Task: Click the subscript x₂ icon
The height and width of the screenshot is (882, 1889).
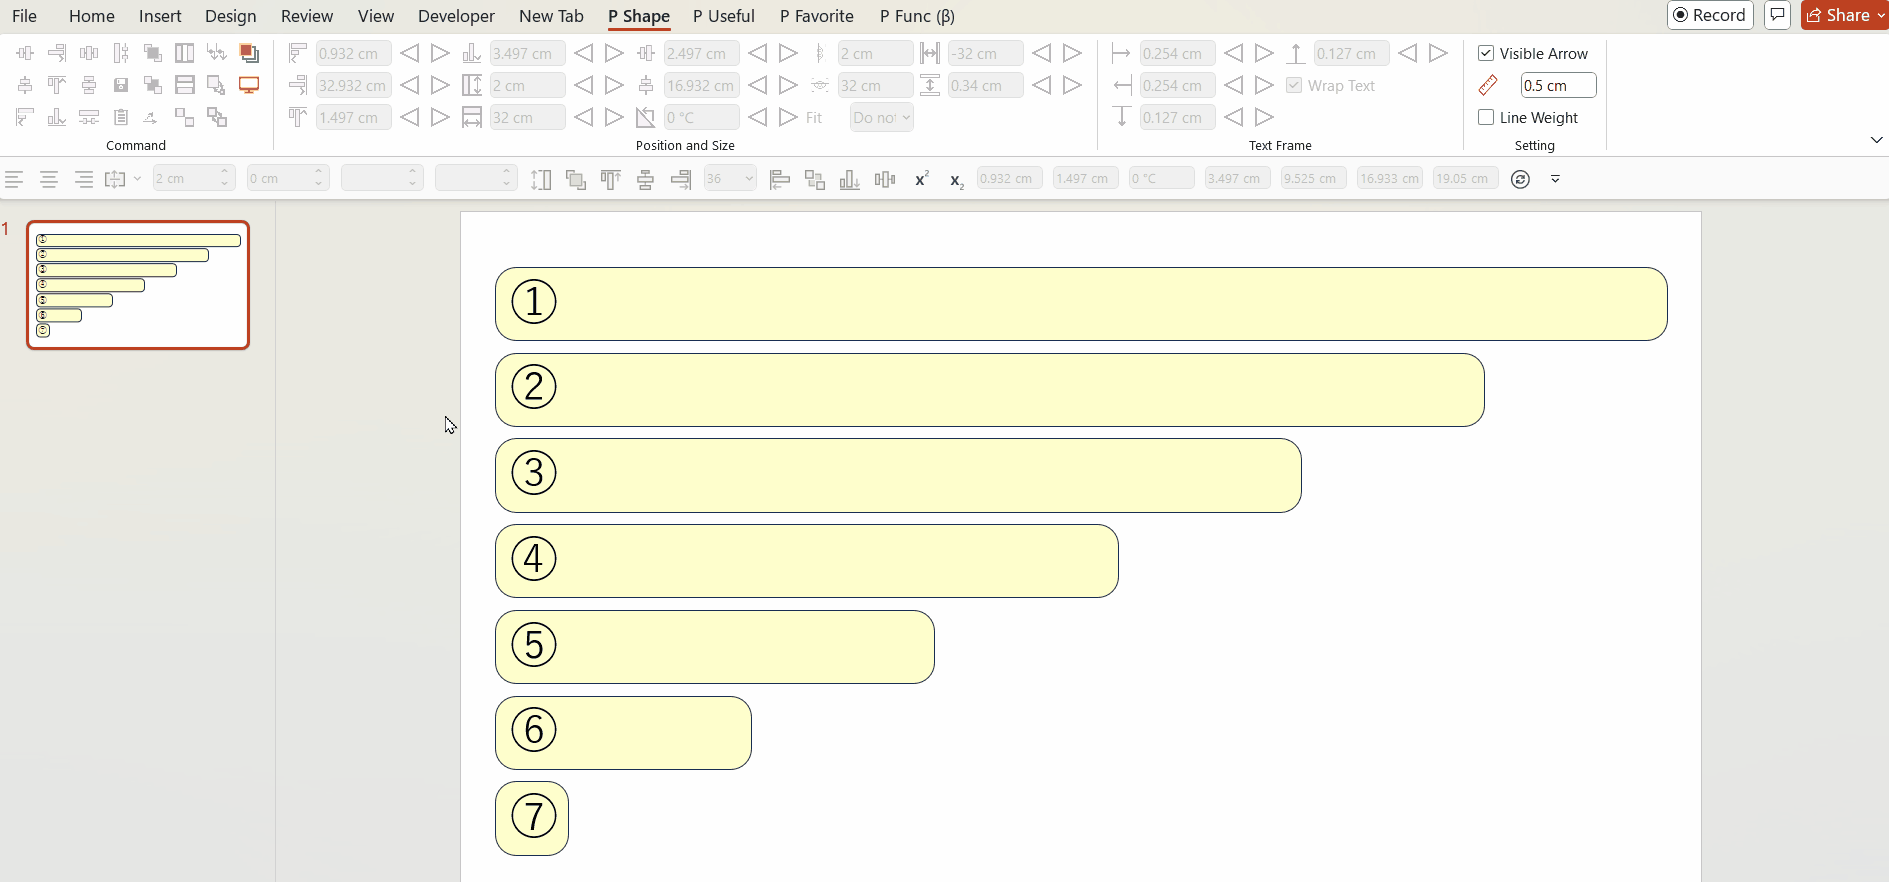Action: [956, 180]
